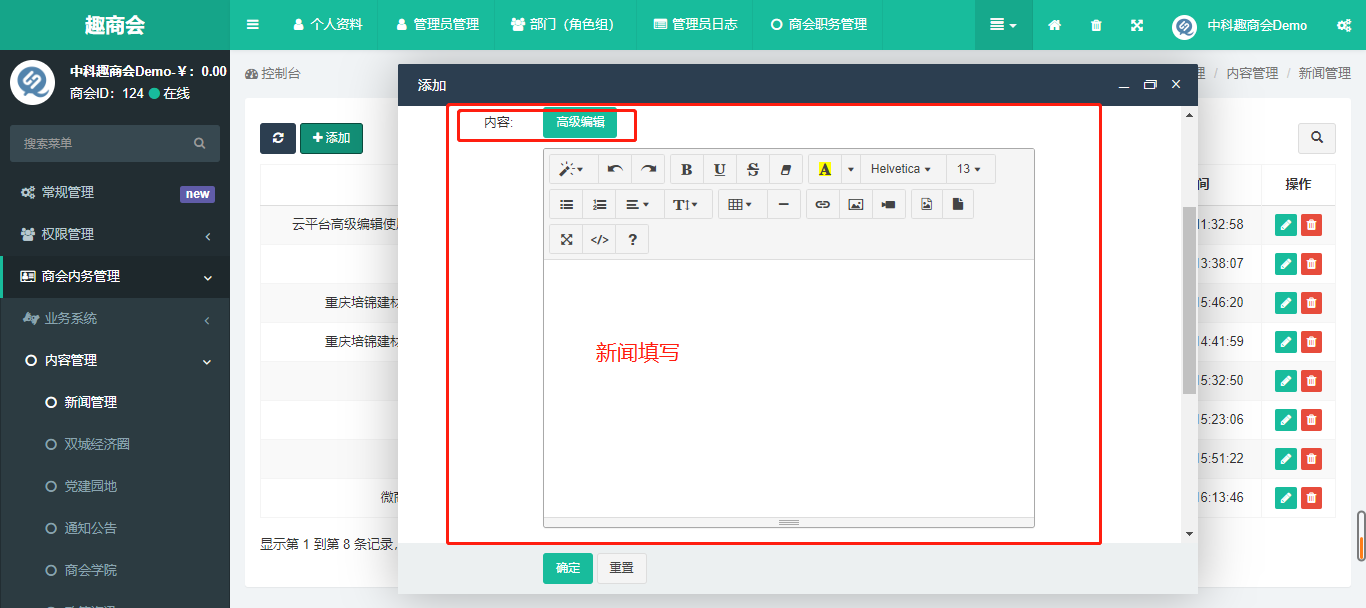Switch the editor to code view
Screen dimensions: 1366x608
tap(599, 239)
